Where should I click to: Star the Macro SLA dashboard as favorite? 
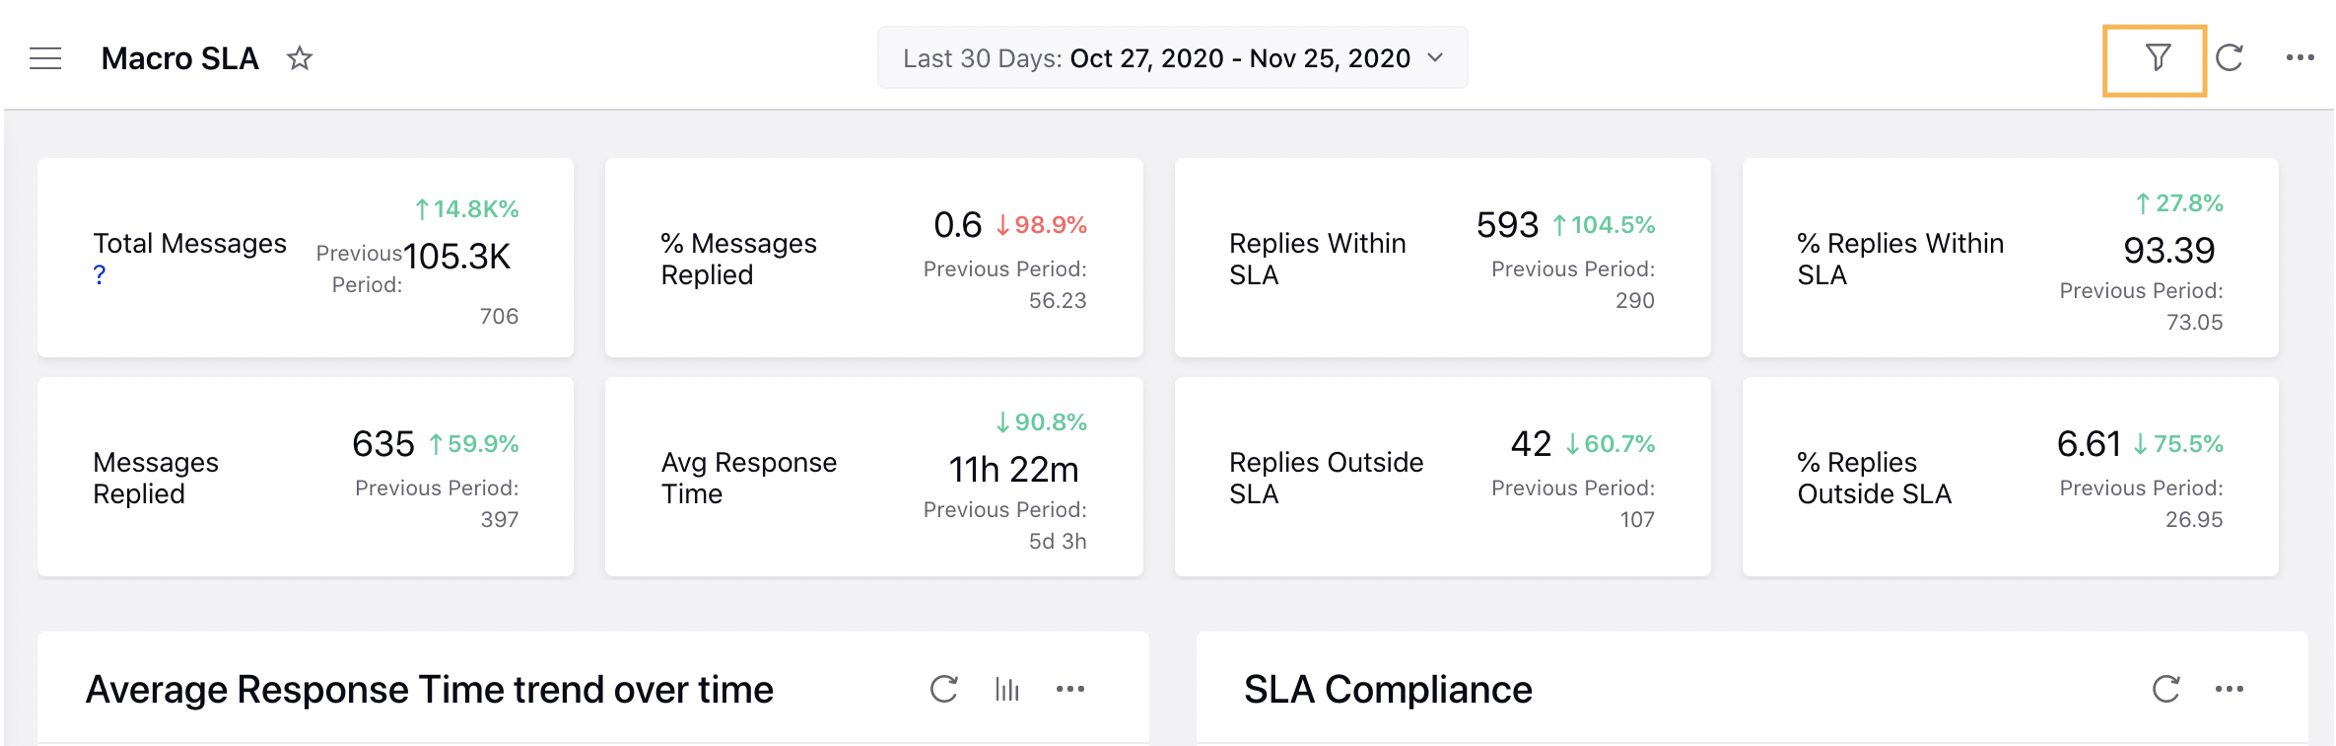pos(300,58)
